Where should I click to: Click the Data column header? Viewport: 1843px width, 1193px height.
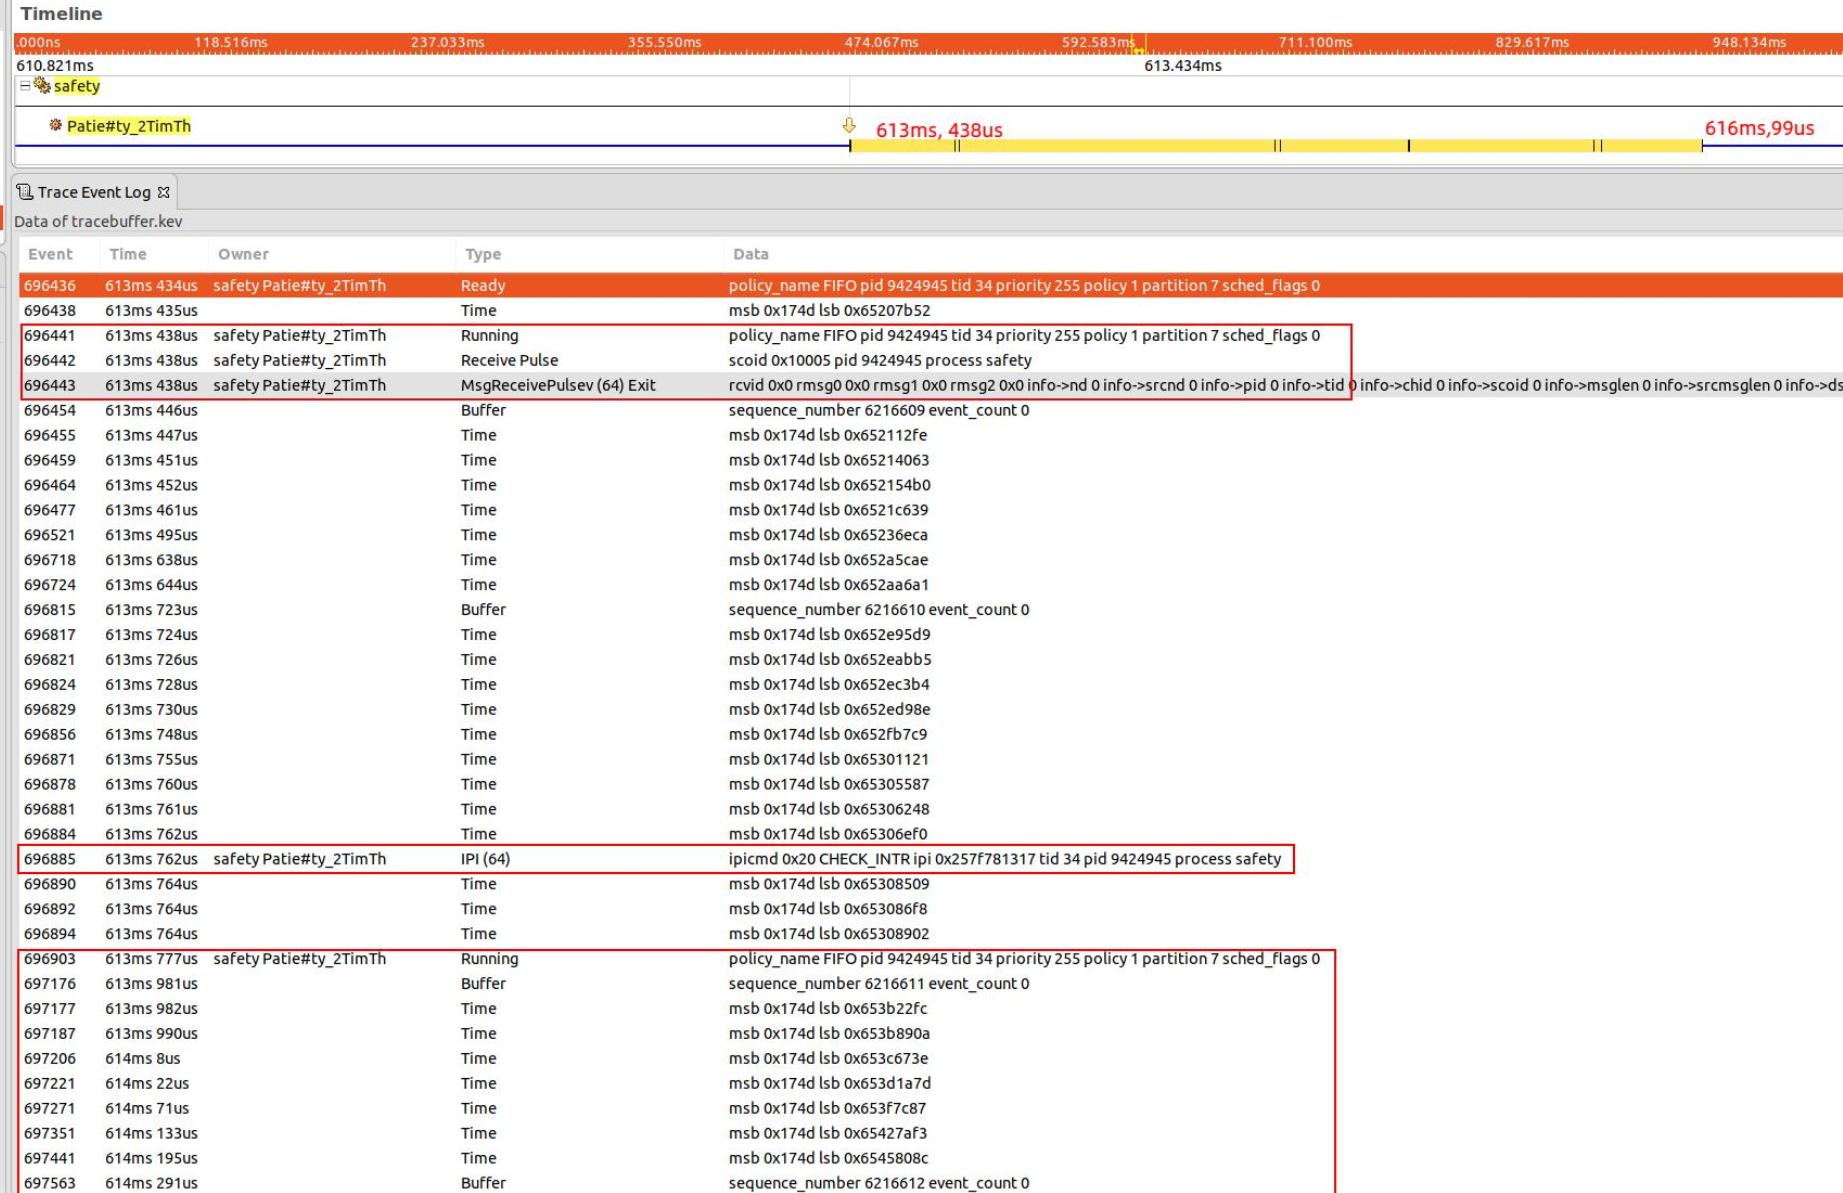click(x=750, y=254)
